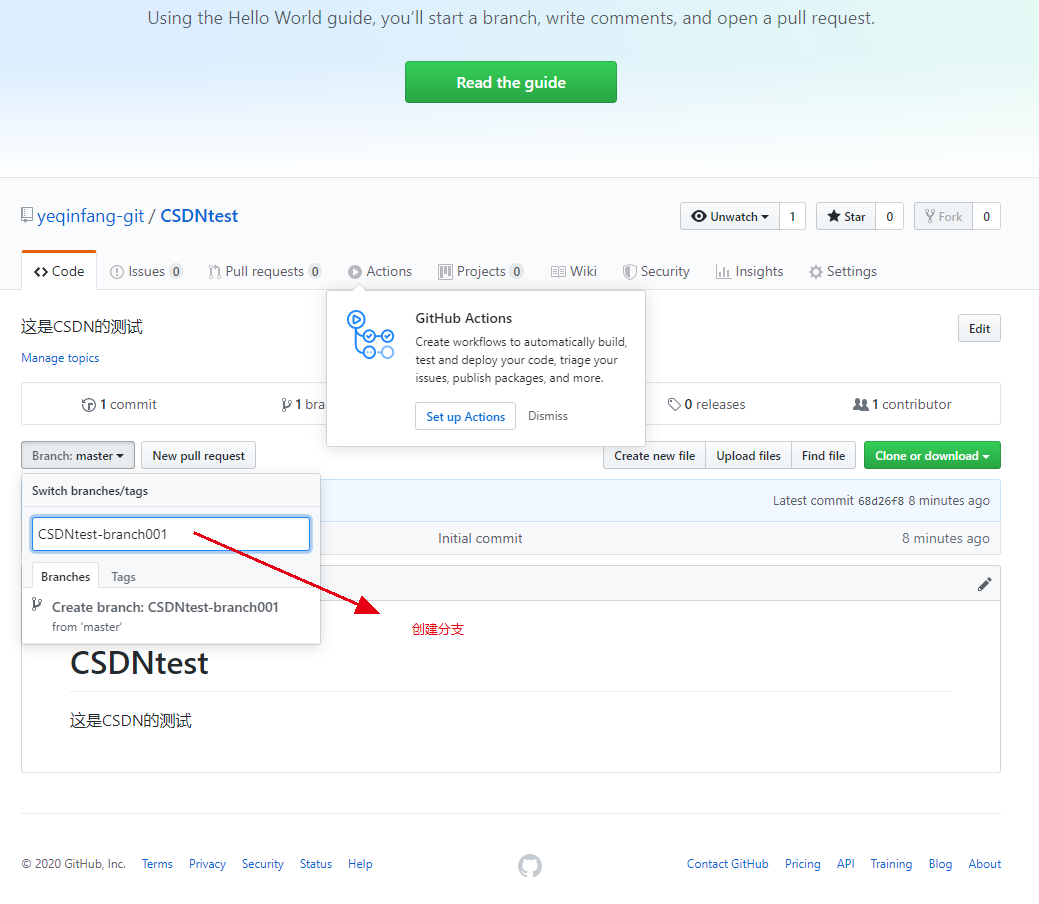The image size is (1039, 904).
Task: Click the stargazers count 0
Action: click(889, 217)
